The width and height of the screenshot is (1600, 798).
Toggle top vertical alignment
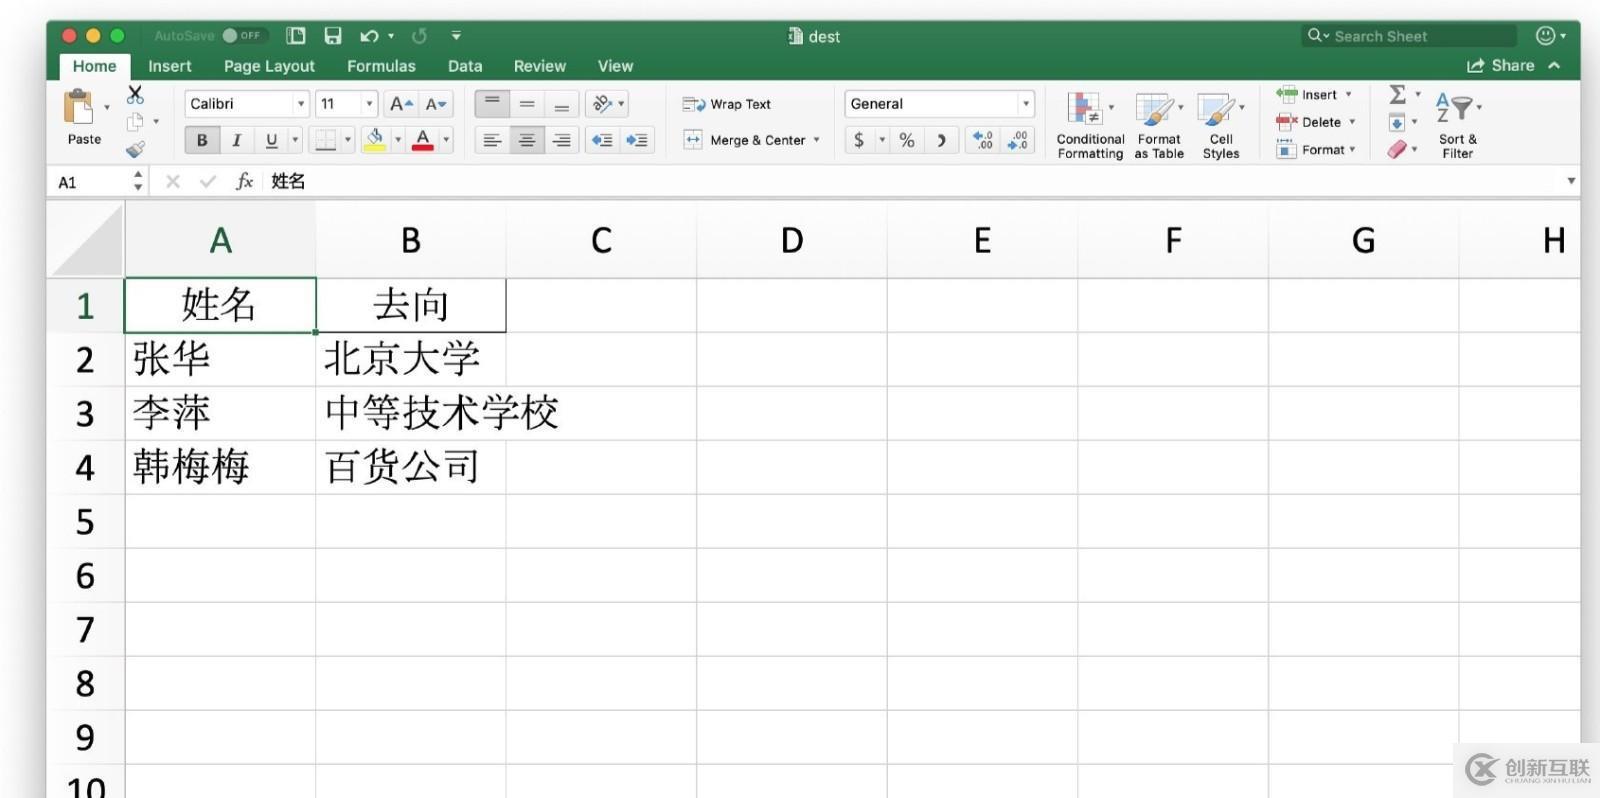pos(492,104)
